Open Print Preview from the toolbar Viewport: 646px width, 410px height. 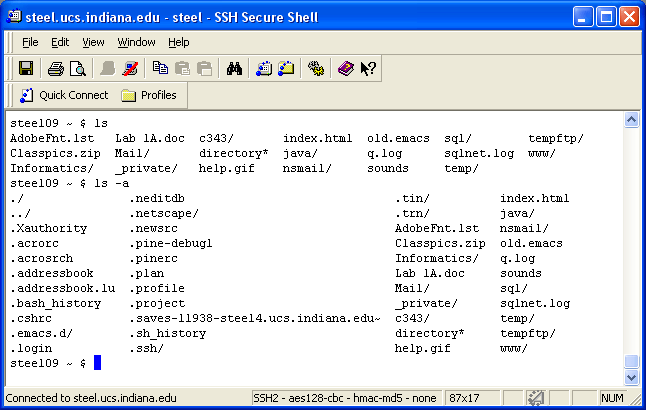tap(78, 68)
